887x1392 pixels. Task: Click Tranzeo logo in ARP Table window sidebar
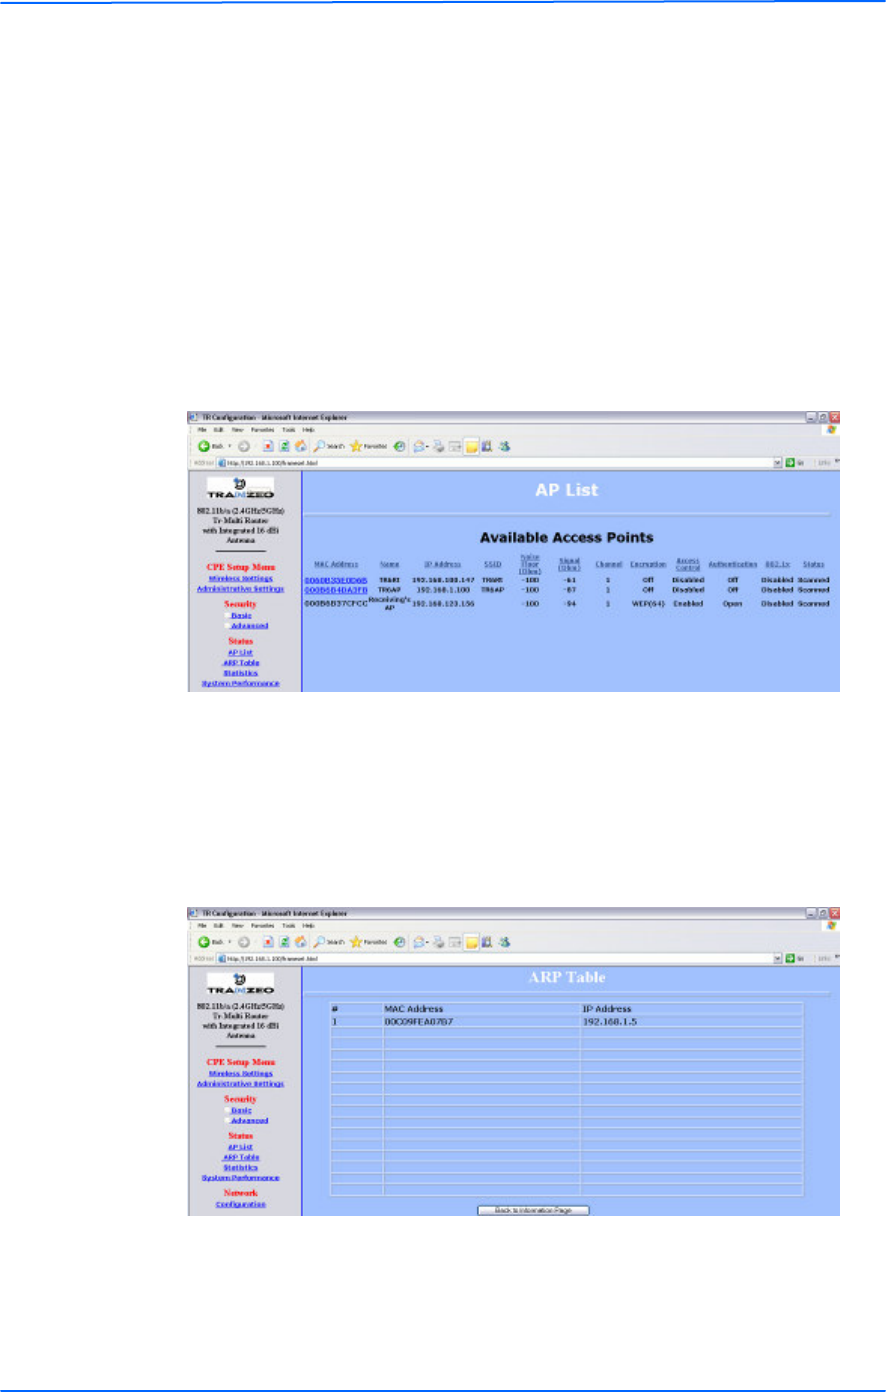tap(239, 984)
